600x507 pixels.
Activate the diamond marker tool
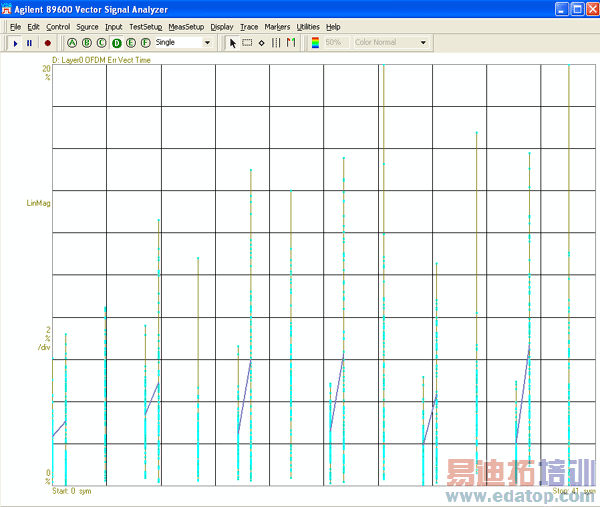coord(262,43)
